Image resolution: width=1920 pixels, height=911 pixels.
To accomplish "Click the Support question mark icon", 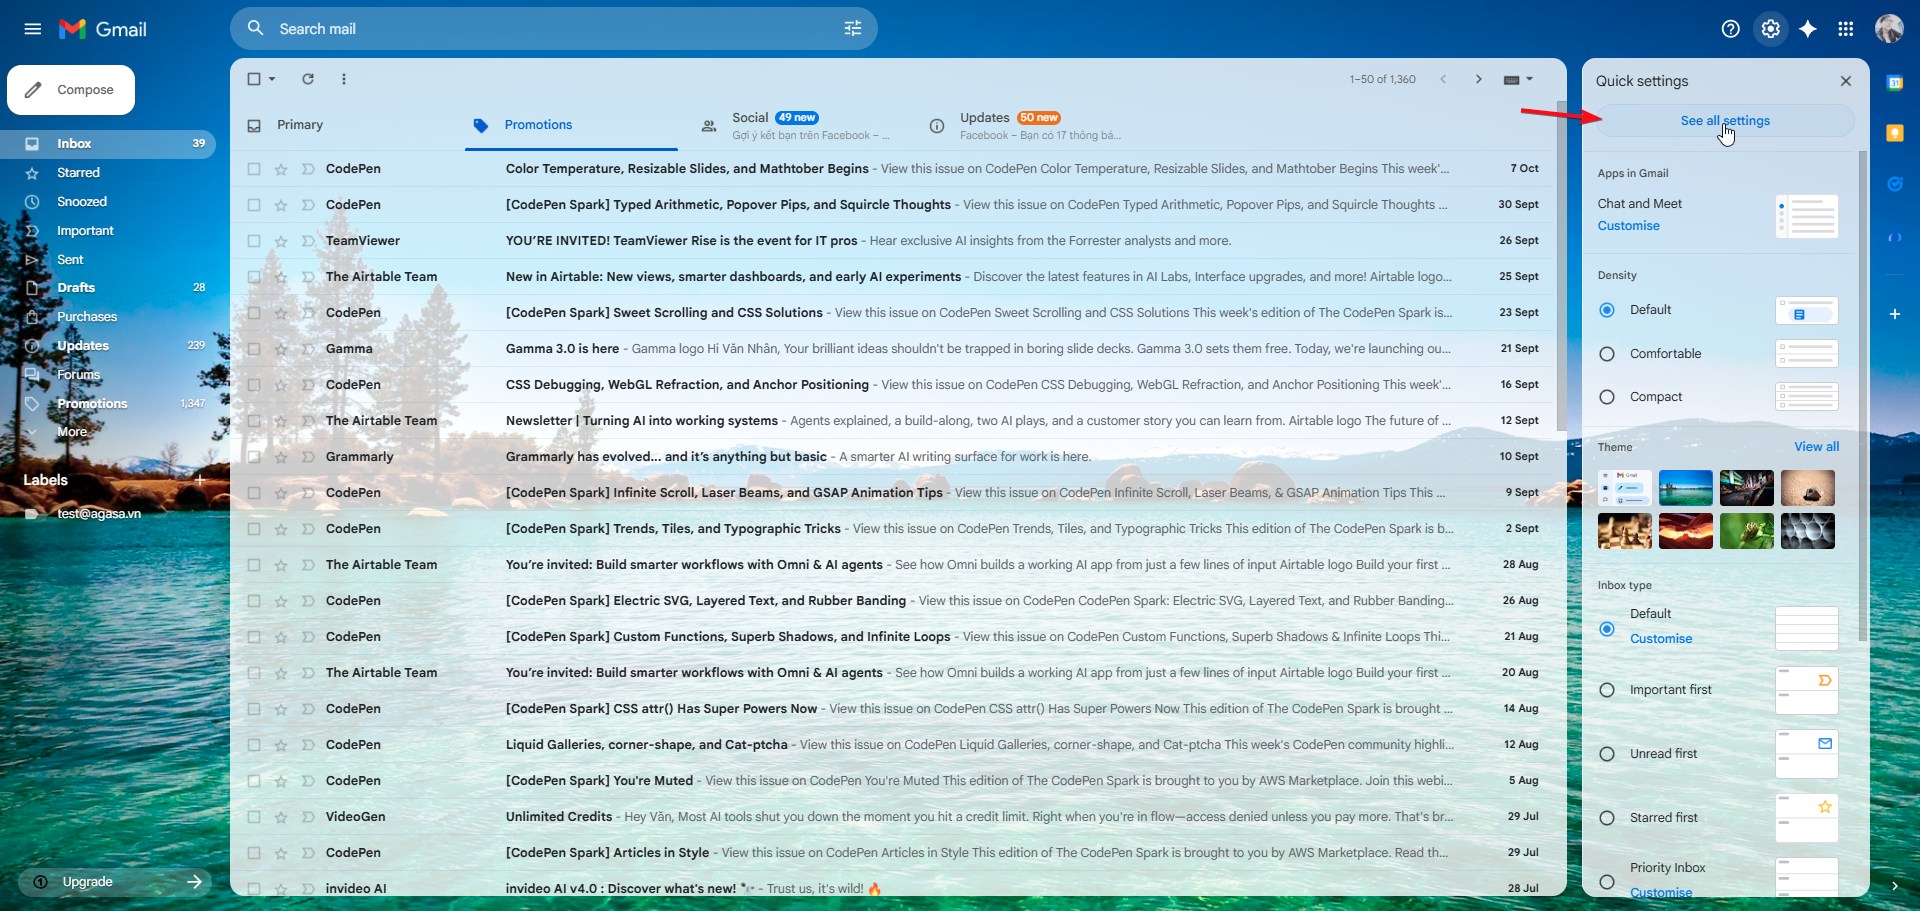I will (1730, 29).
